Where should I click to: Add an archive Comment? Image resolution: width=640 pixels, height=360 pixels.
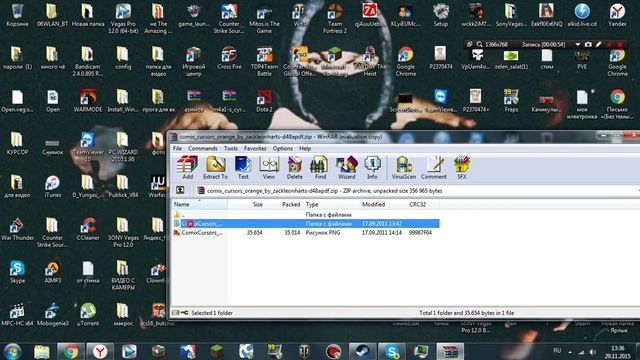pos(433,167)
